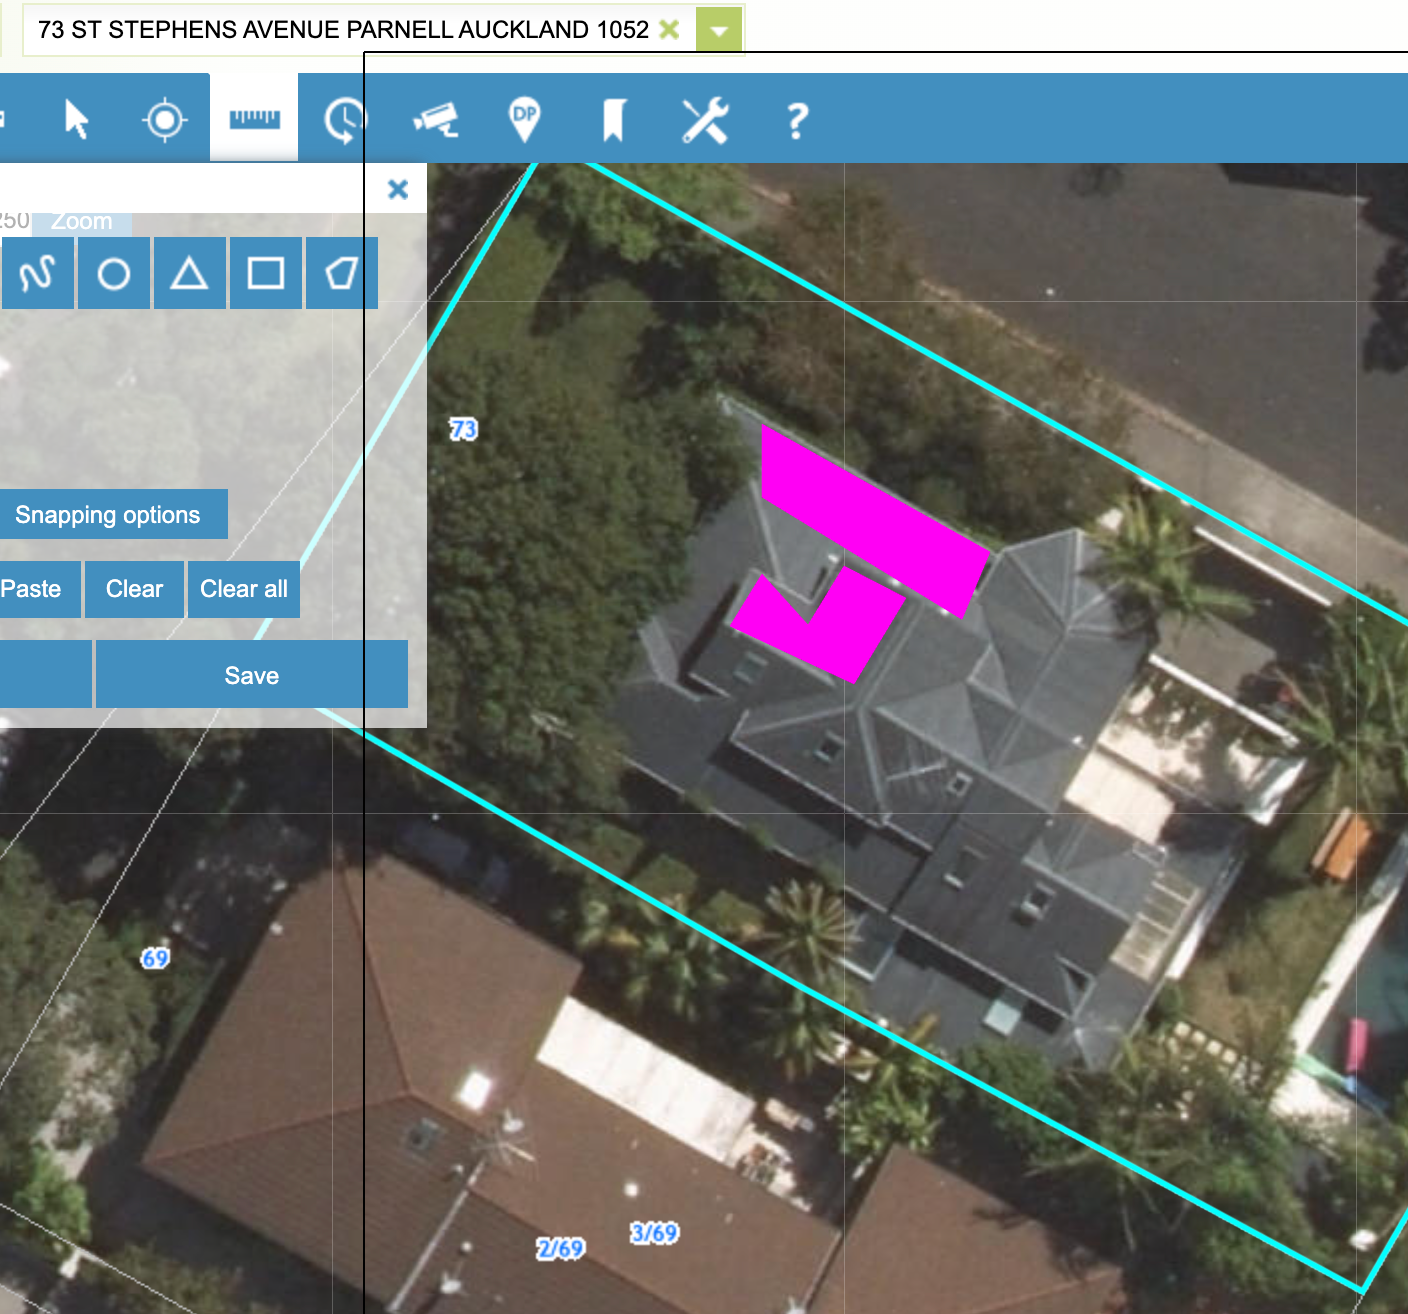Open the wrench and screwdriver tools
This screenshot has width=1408, height=1314.
pyautogui.click(x=705, y=120)
